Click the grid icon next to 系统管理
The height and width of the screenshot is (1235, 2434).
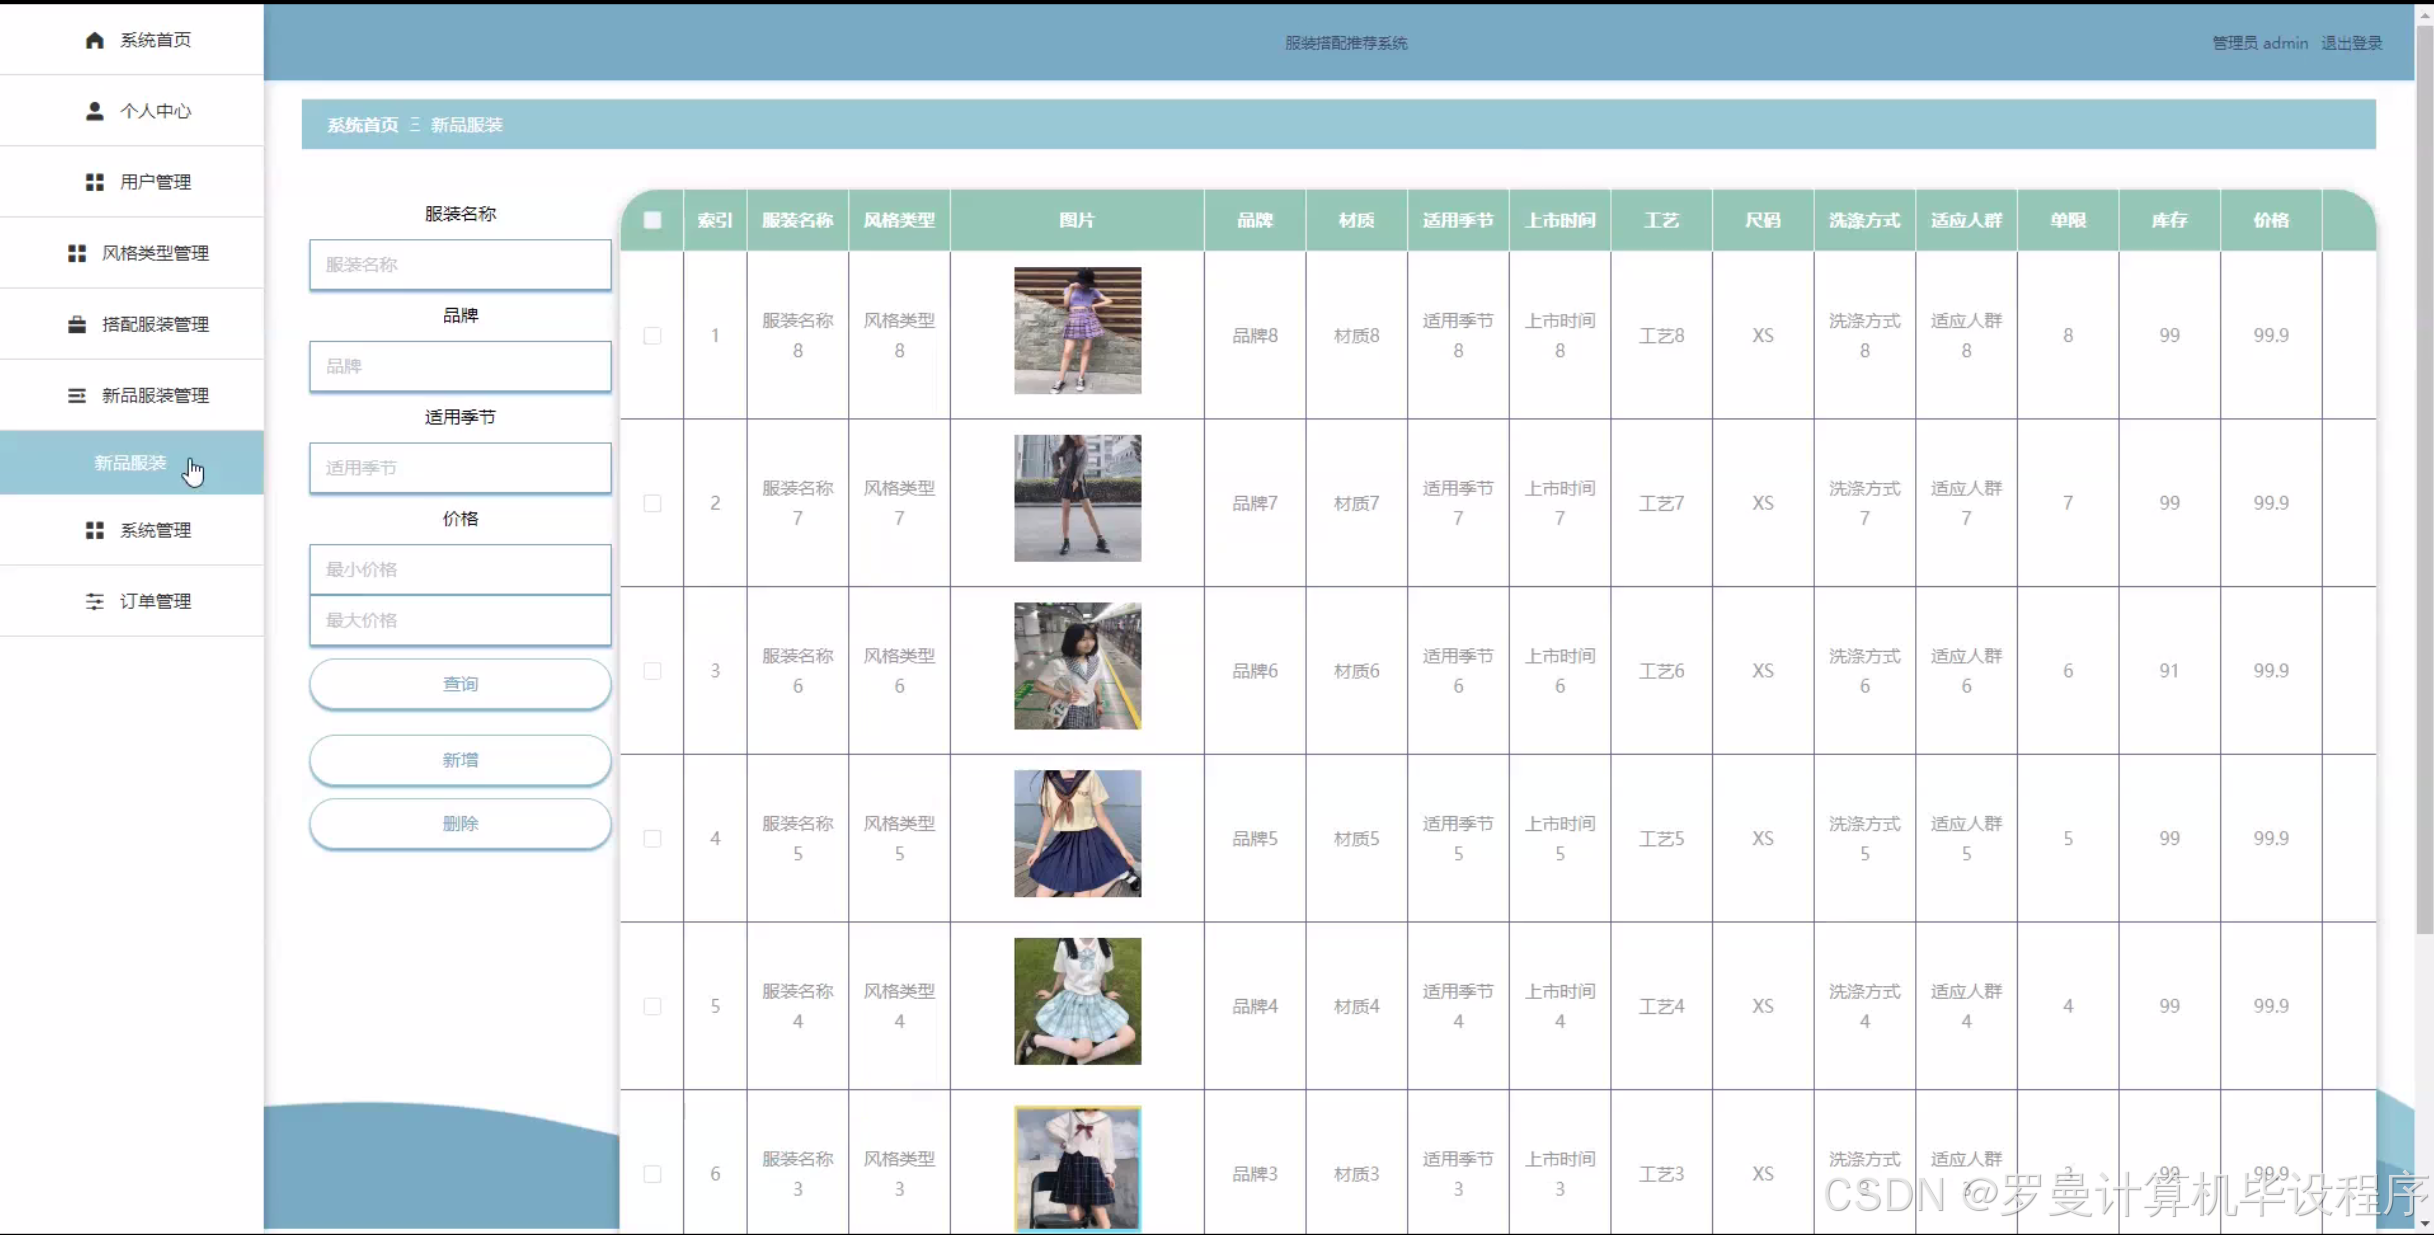pos(94,530)
